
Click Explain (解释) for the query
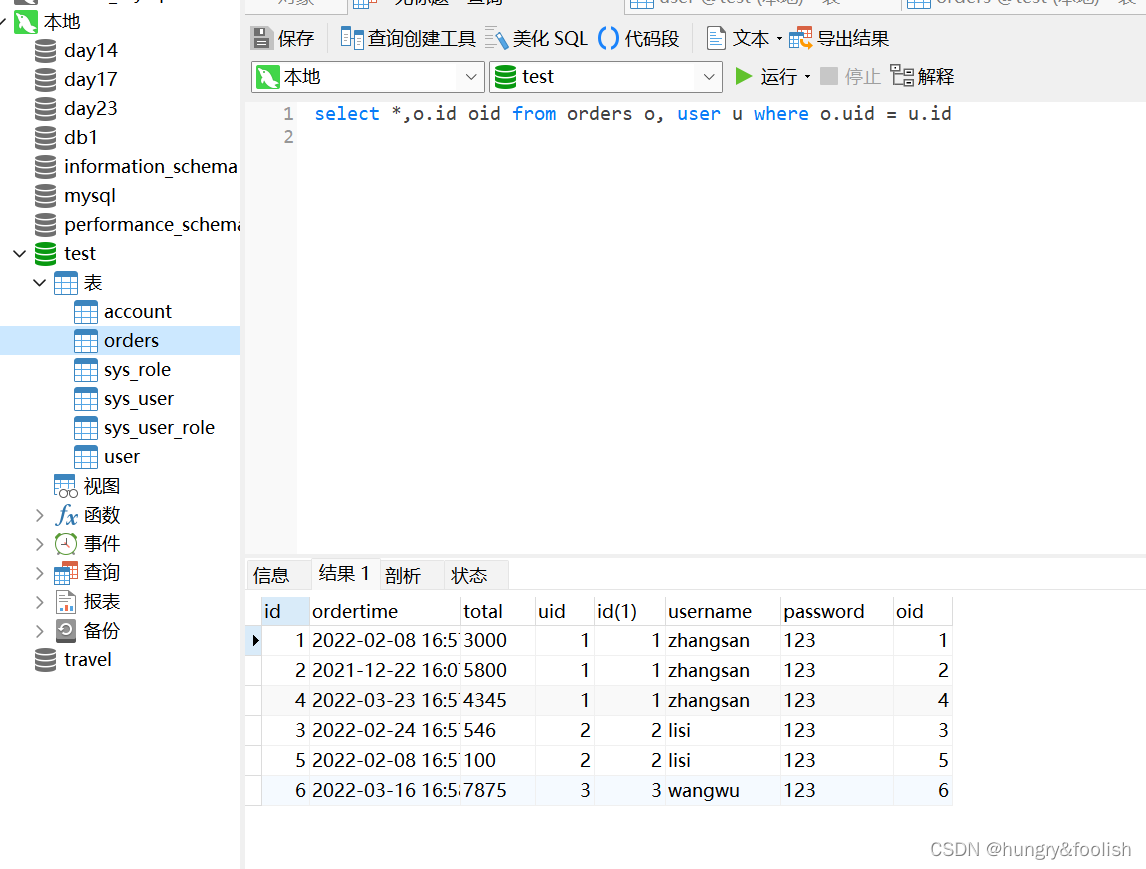click(x=922, y=76)
